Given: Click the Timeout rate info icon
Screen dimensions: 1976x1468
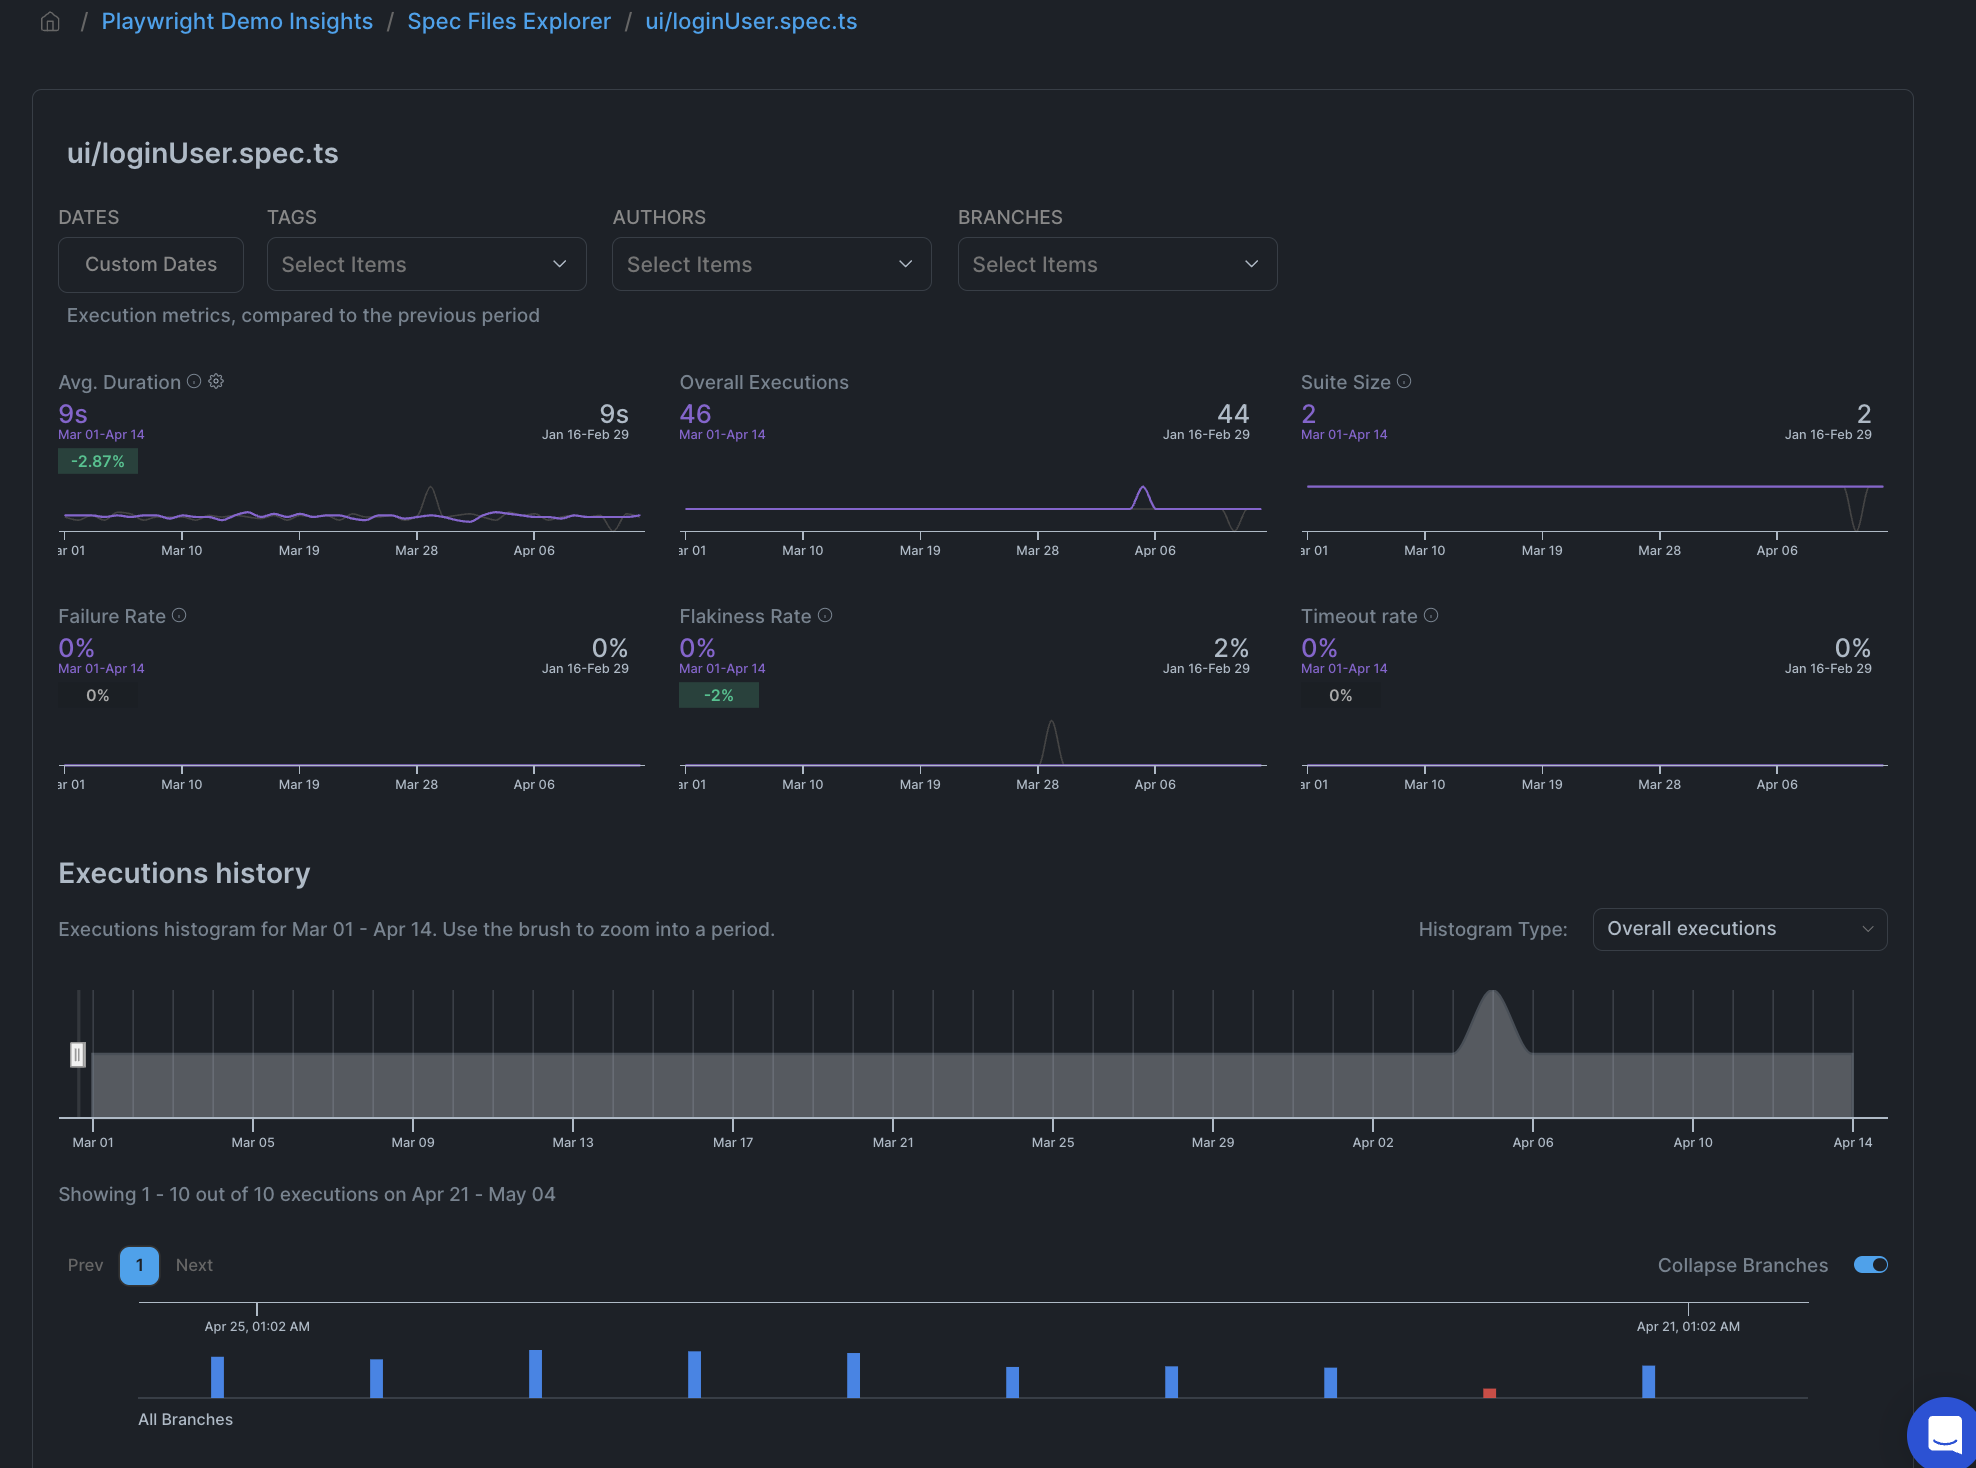Looking at the screenshot, I should [x=1431, y=615].
